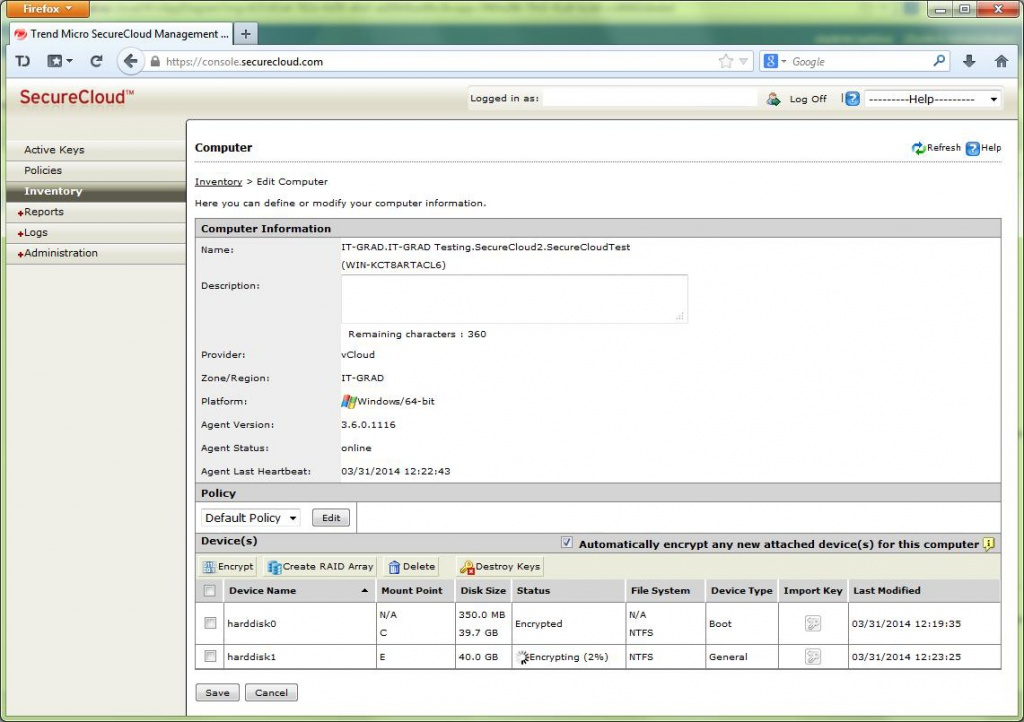Click the Destroy Keys icon
This screenshot has height=722, width=1024.
(467, 567)
